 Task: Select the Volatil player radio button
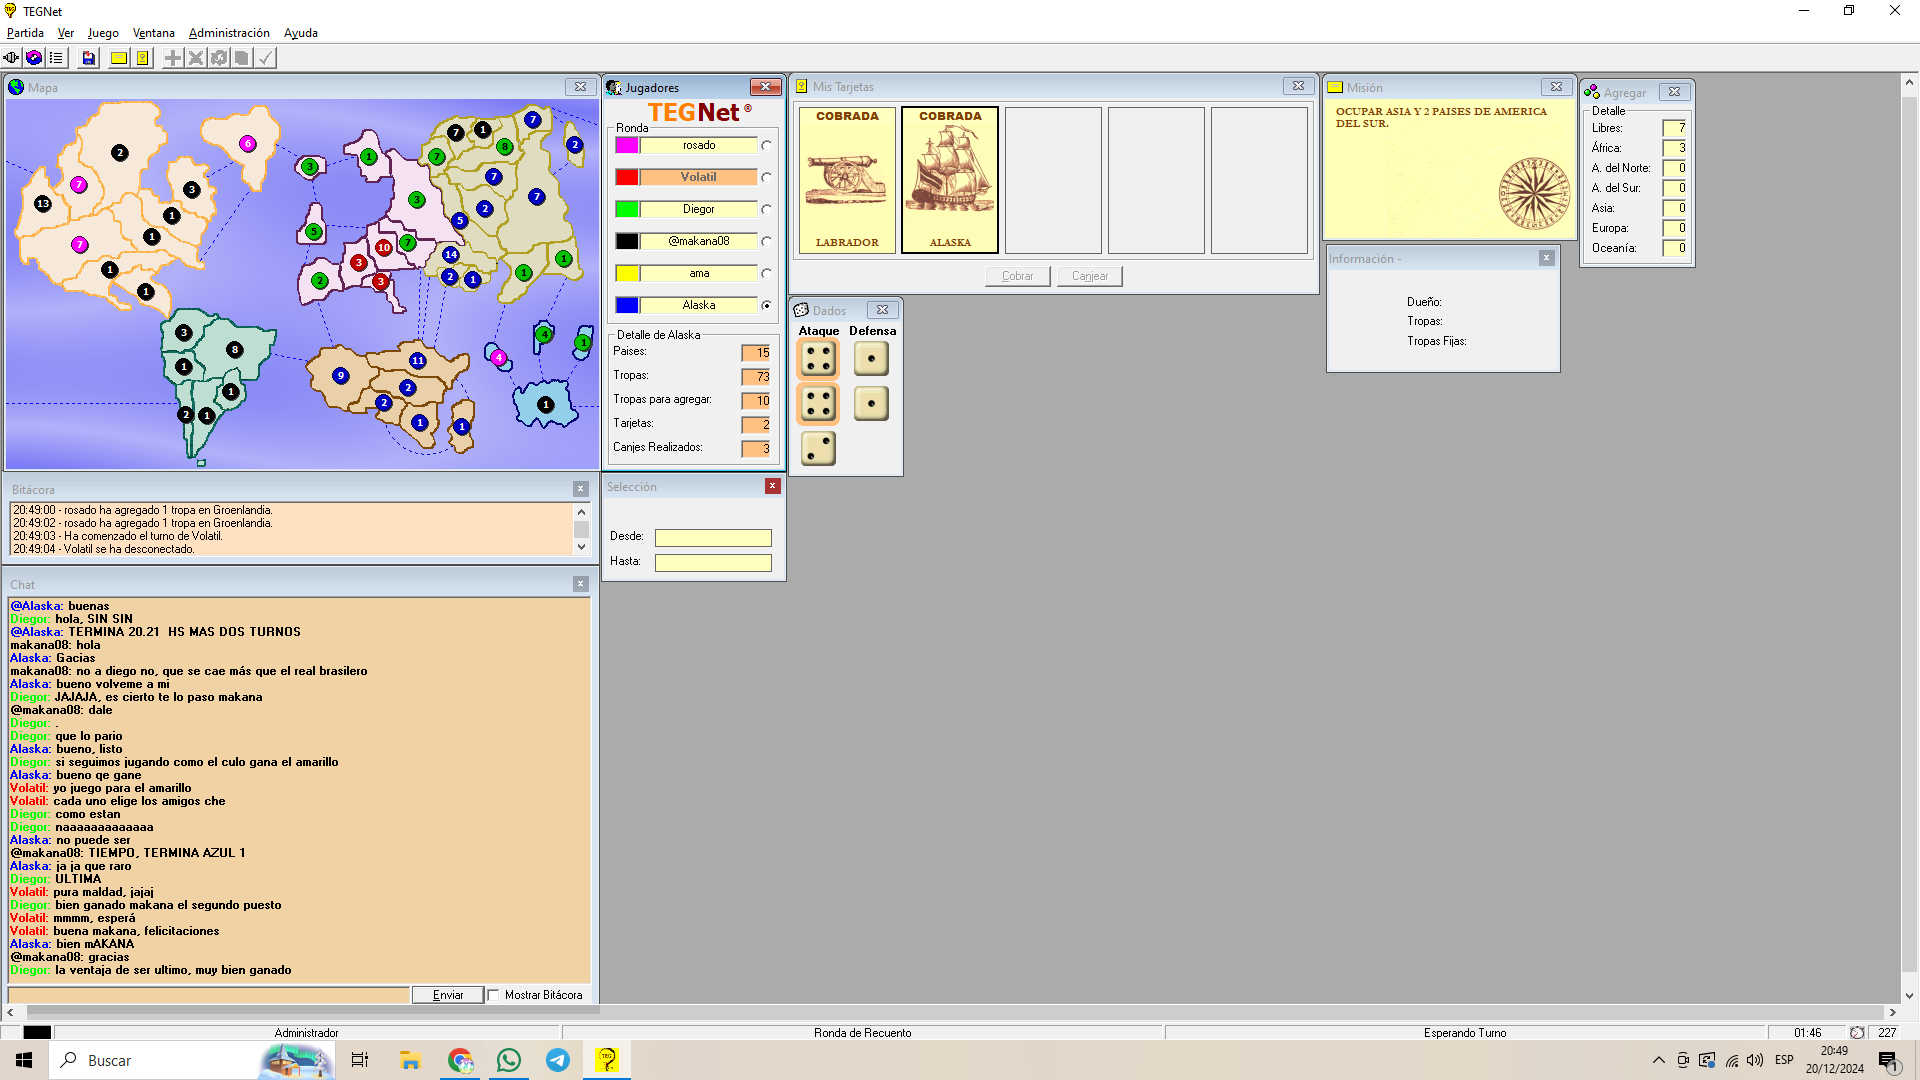click(x=767, y=178)
